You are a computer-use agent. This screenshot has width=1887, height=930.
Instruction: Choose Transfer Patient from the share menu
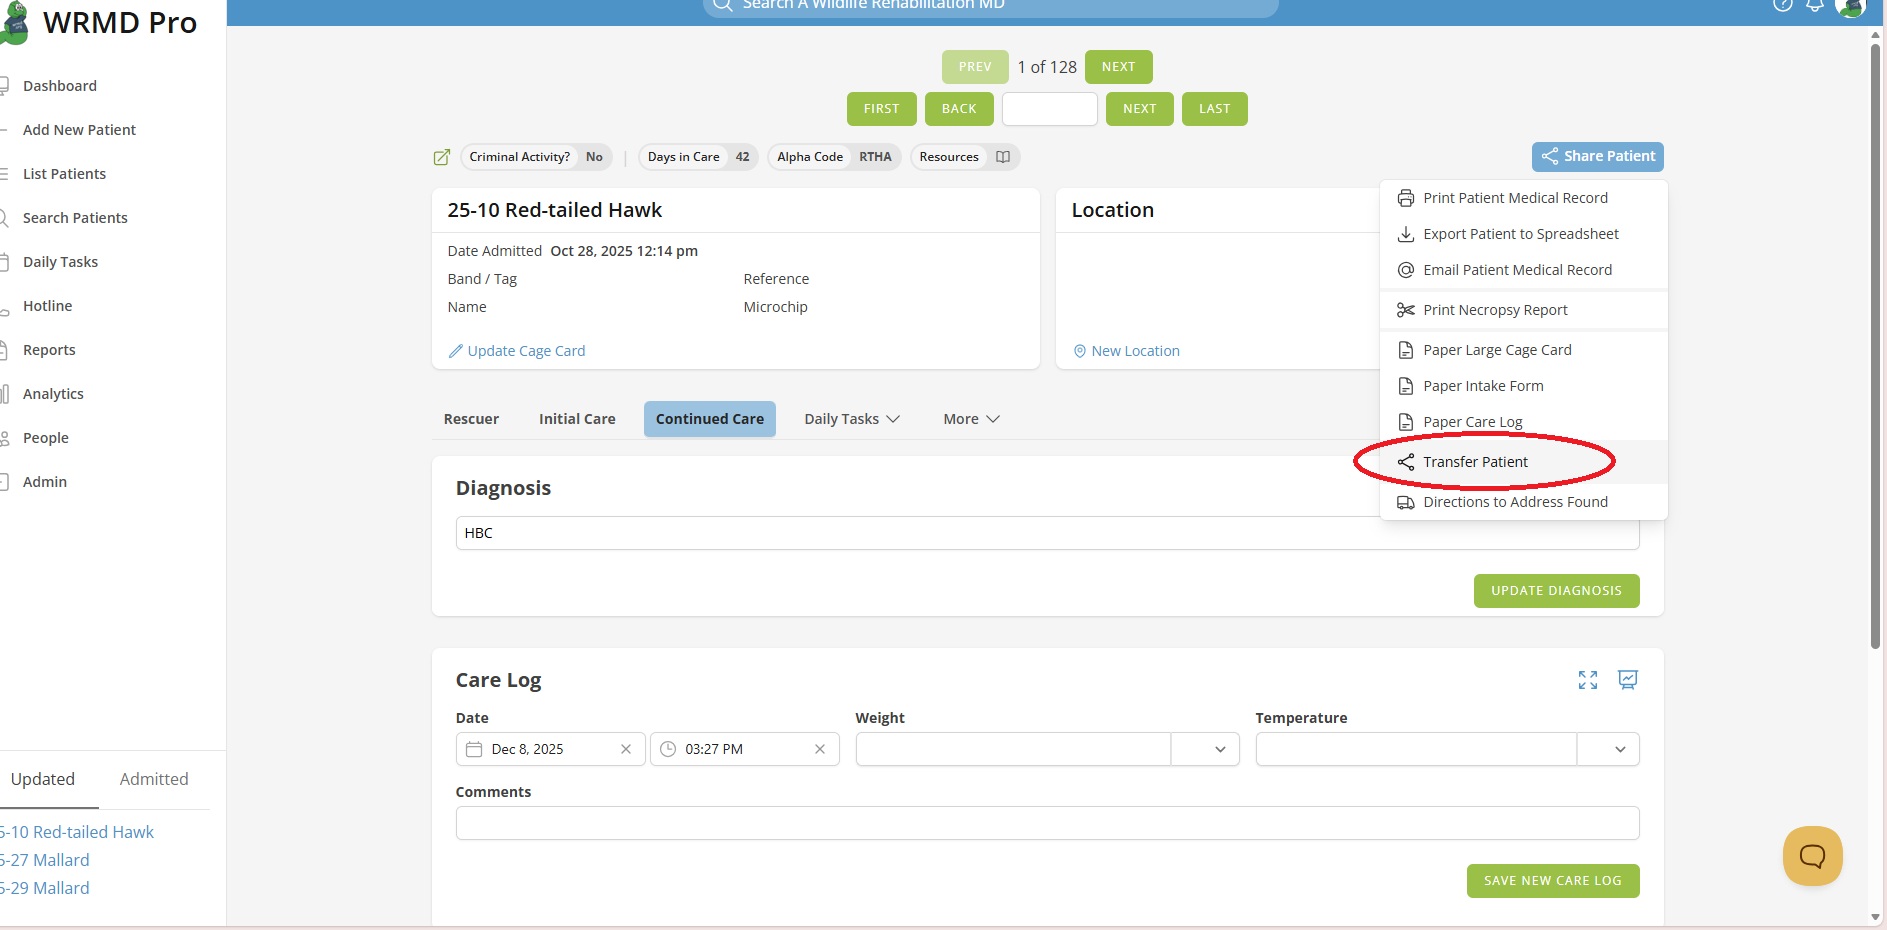(x=1523, y=462)
